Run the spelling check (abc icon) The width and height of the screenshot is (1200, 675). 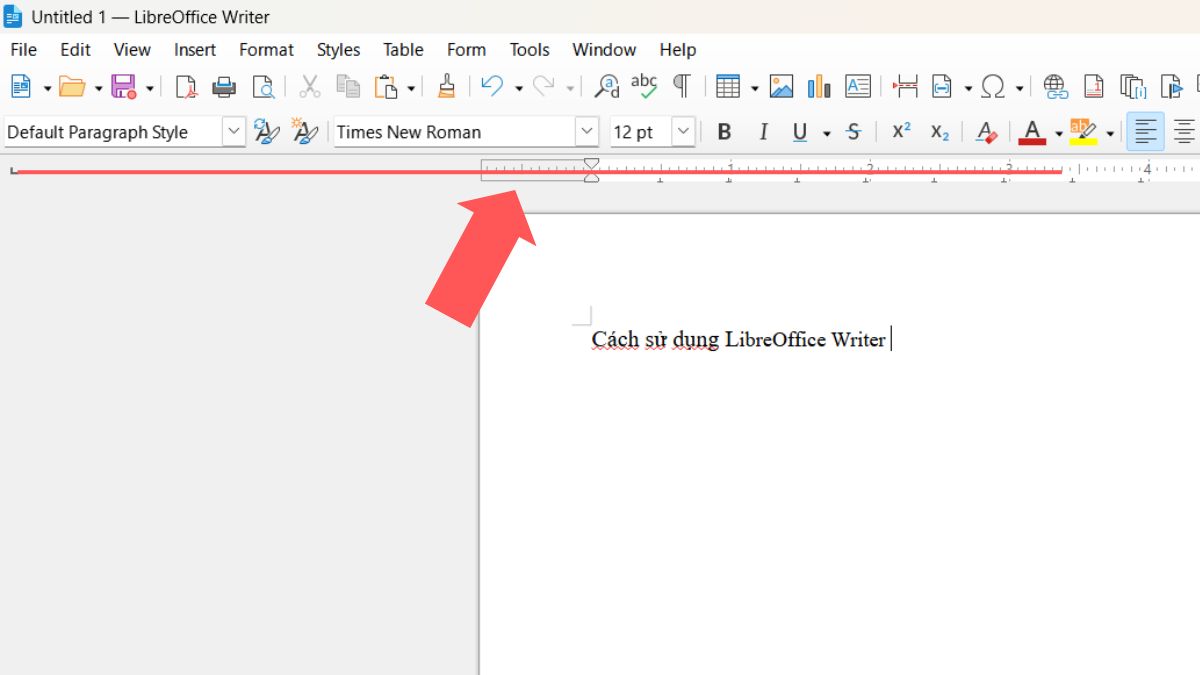(644, 86)
